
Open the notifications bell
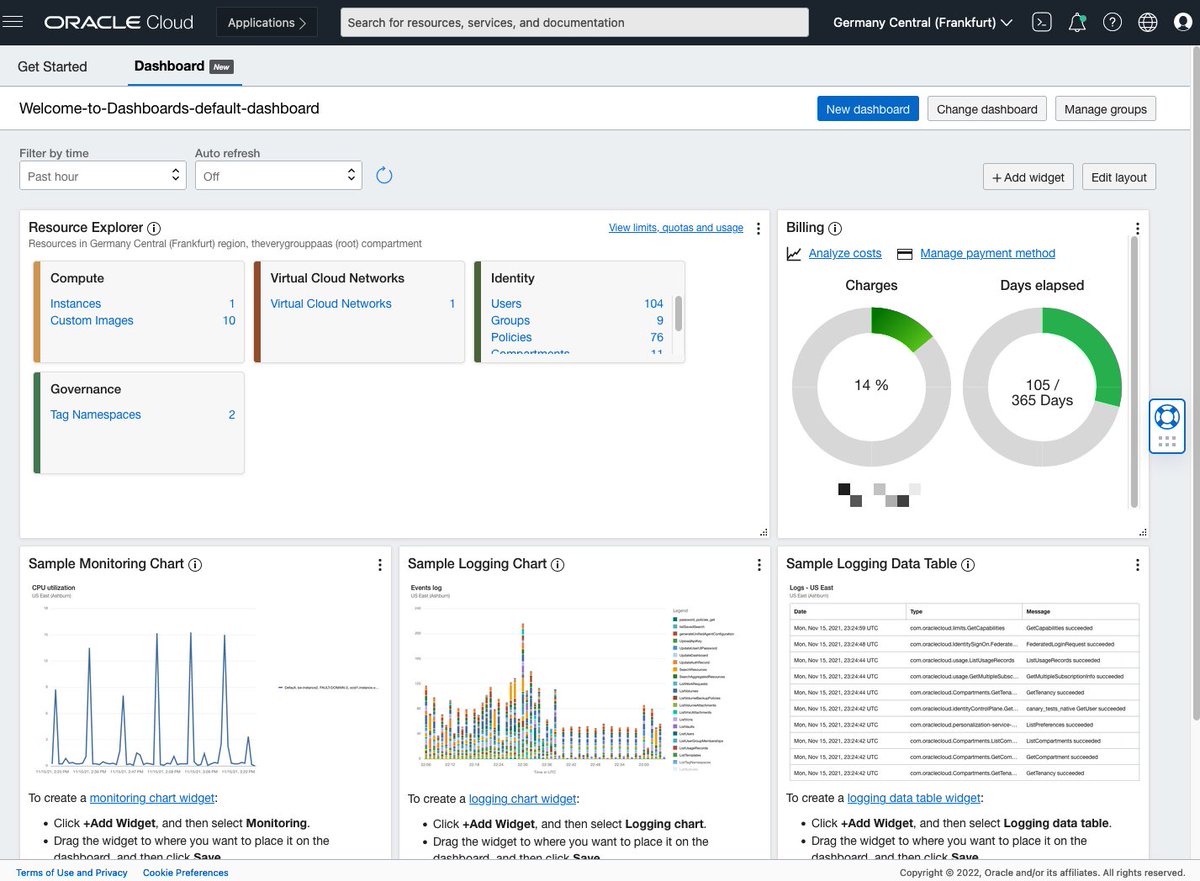(1077, 22)
